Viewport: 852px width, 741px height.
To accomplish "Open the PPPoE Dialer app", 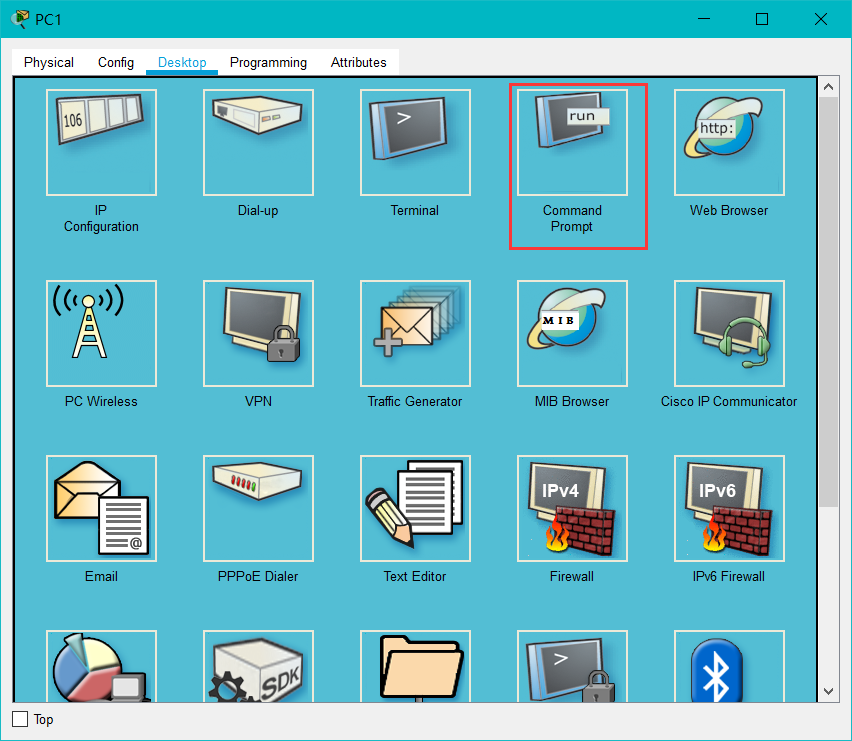I will [258, 508].
